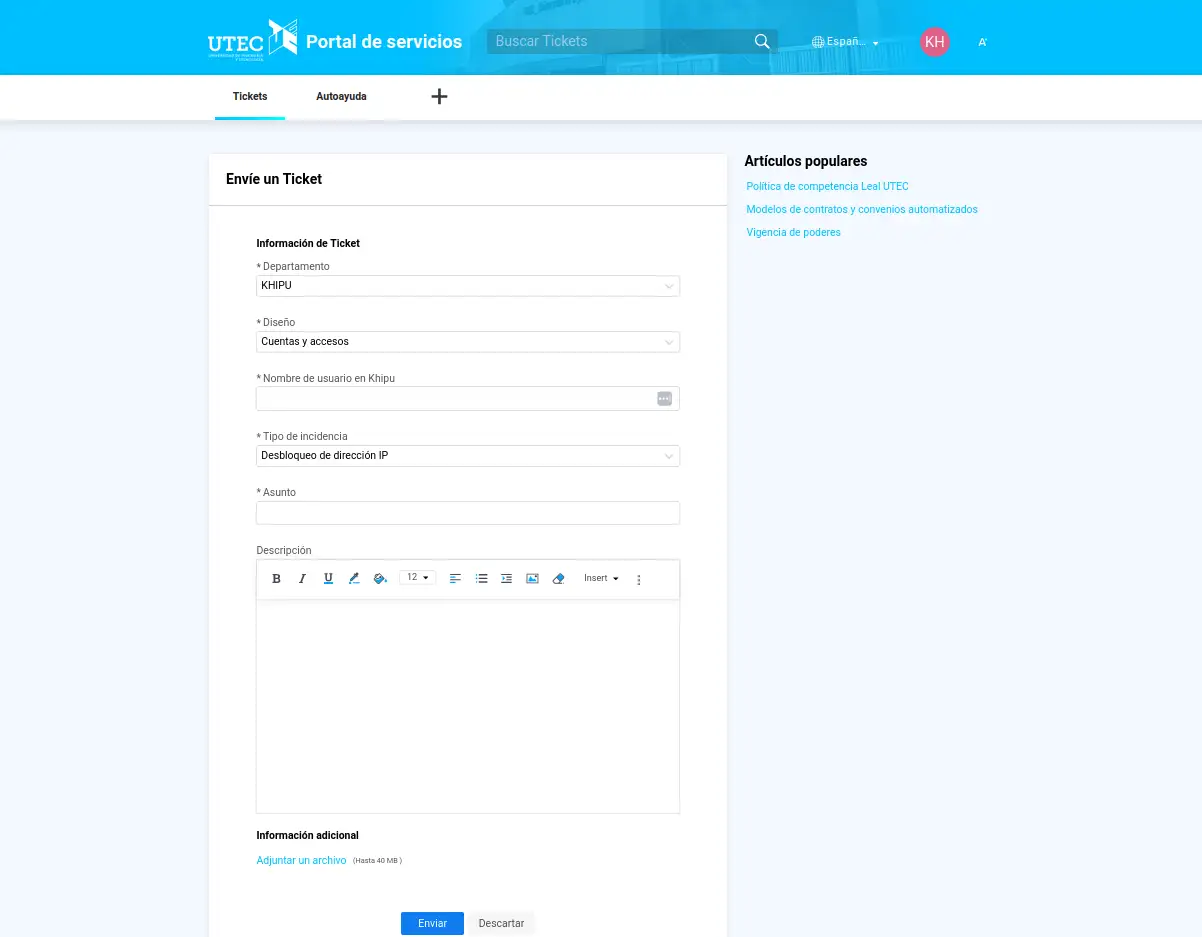
Task: Submit the ticket with Enviar button
Action: (x=432, y=923)
